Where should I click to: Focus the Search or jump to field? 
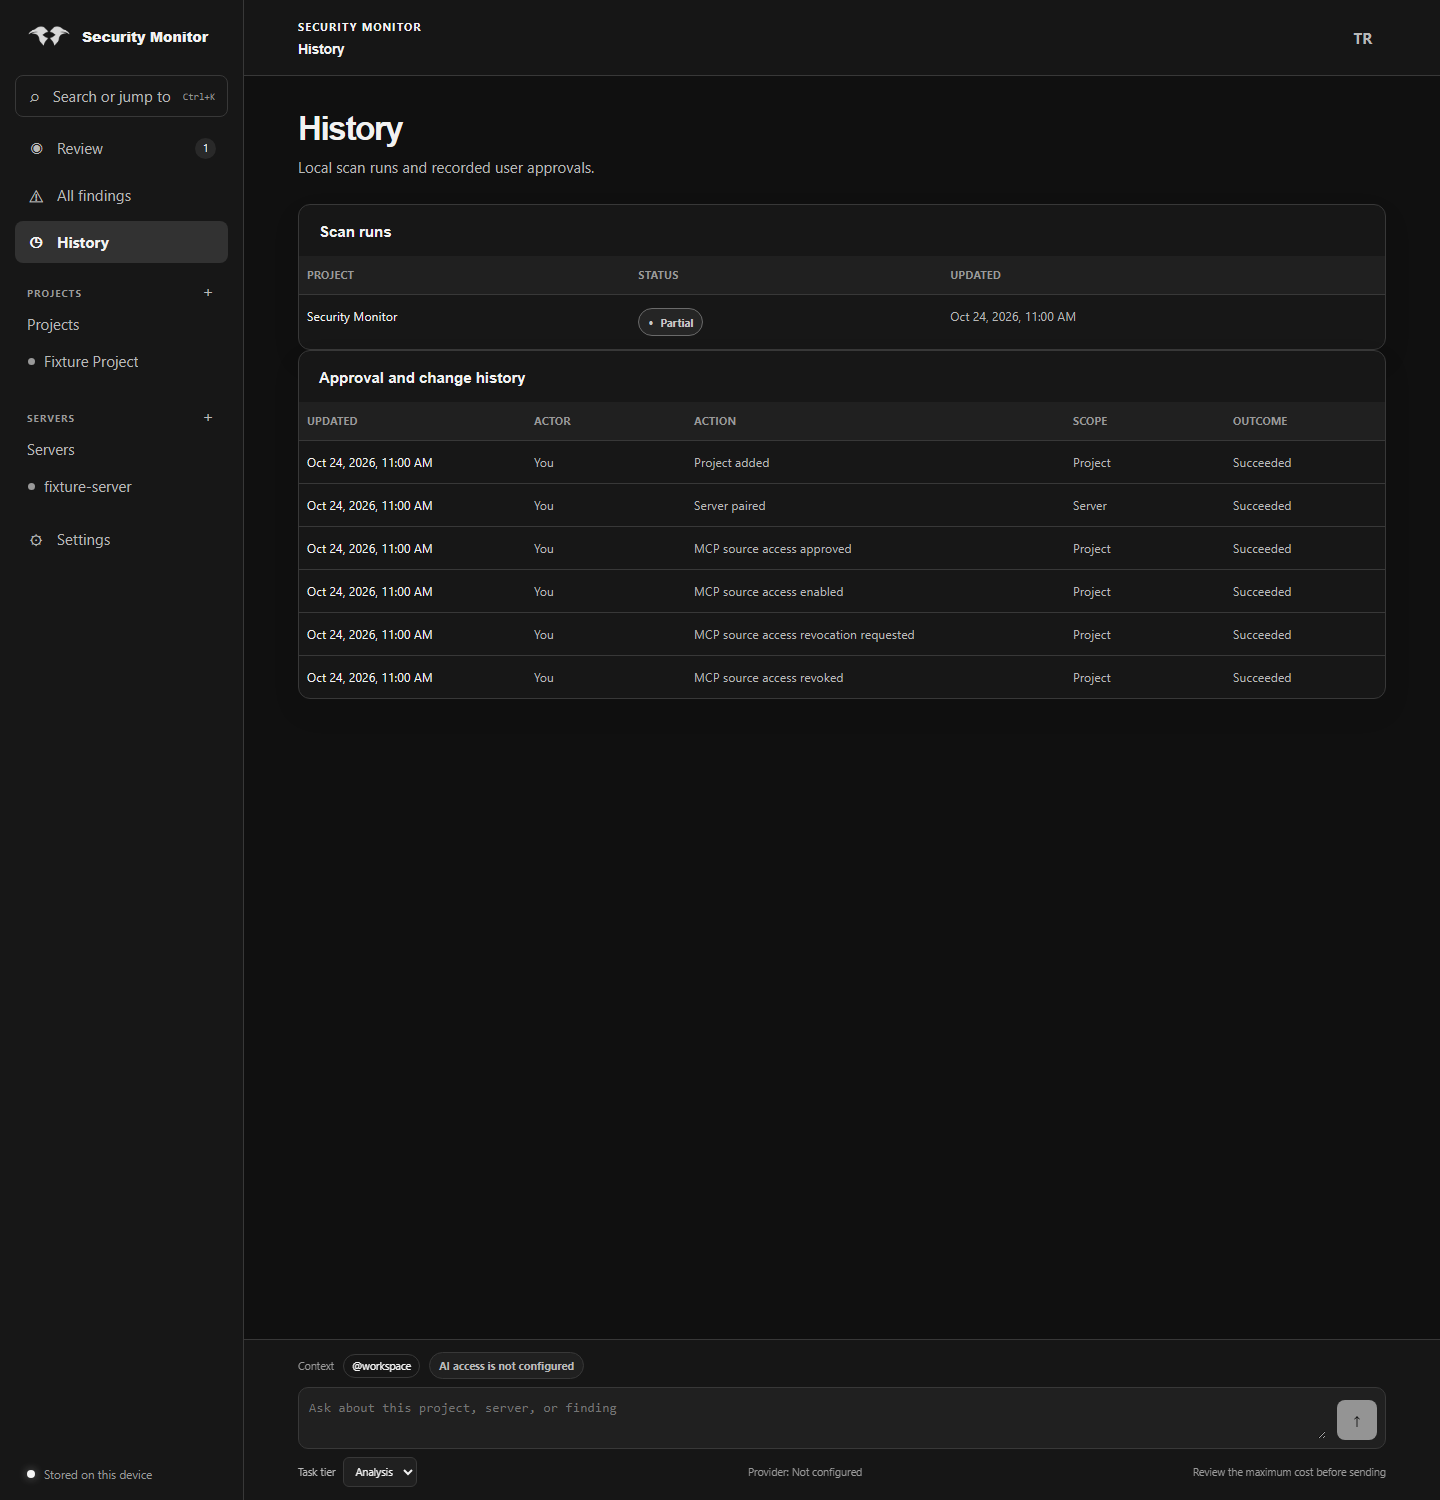121,96
